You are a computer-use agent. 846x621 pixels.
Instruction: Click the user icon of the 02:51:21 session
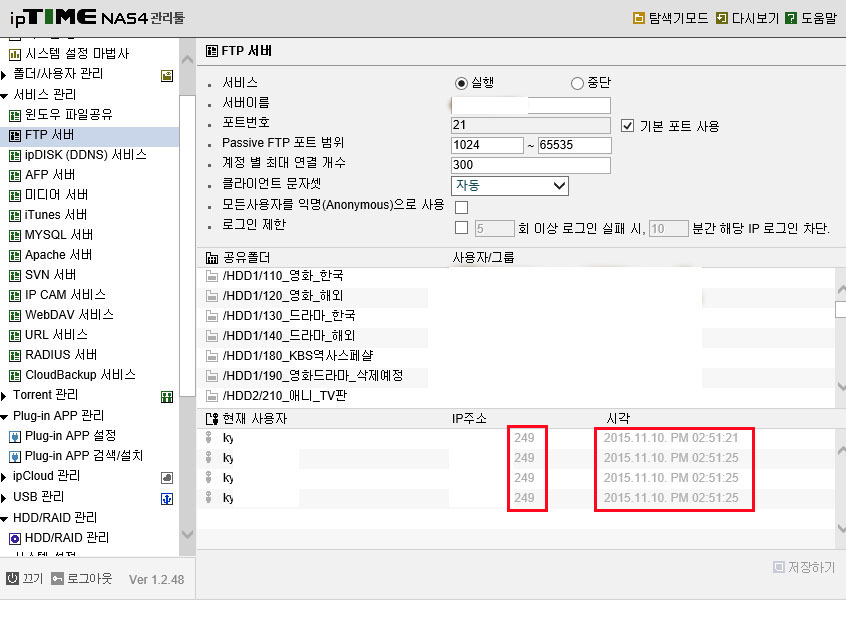(x=209, y=438)
